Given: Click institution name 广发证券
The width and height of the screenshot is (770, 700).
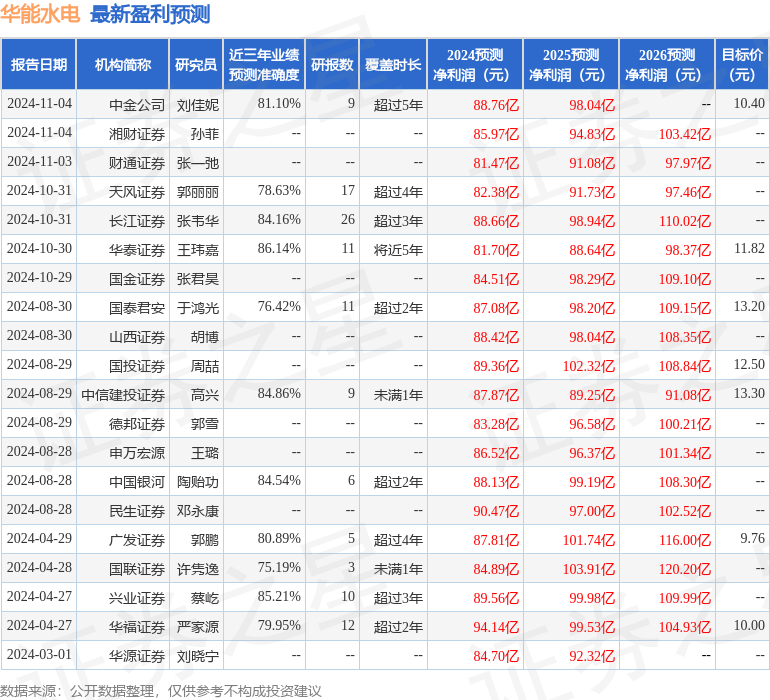Looking at the screenshot, I should pyautogui.click(x=137, y=539).
